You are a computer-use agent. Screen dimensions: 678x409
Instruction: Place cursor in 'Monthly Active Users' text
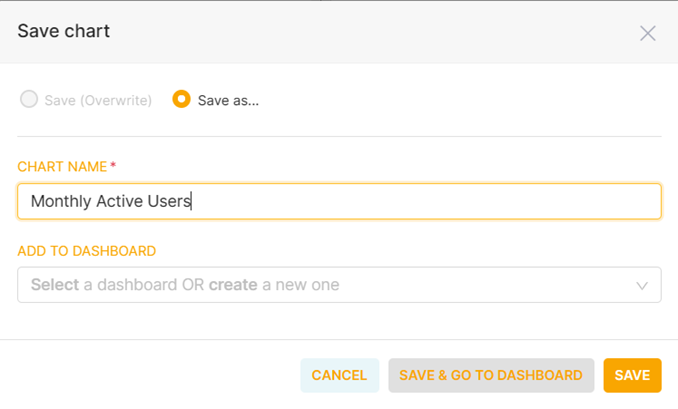[x=111, y=201]
